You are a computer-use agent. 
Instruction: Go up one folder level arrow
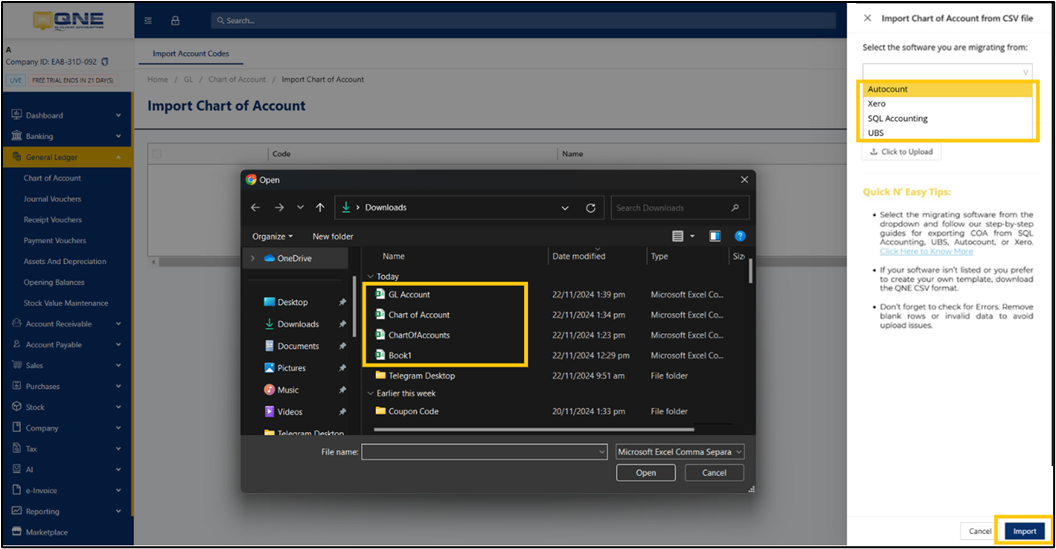(x=320, y=207)
